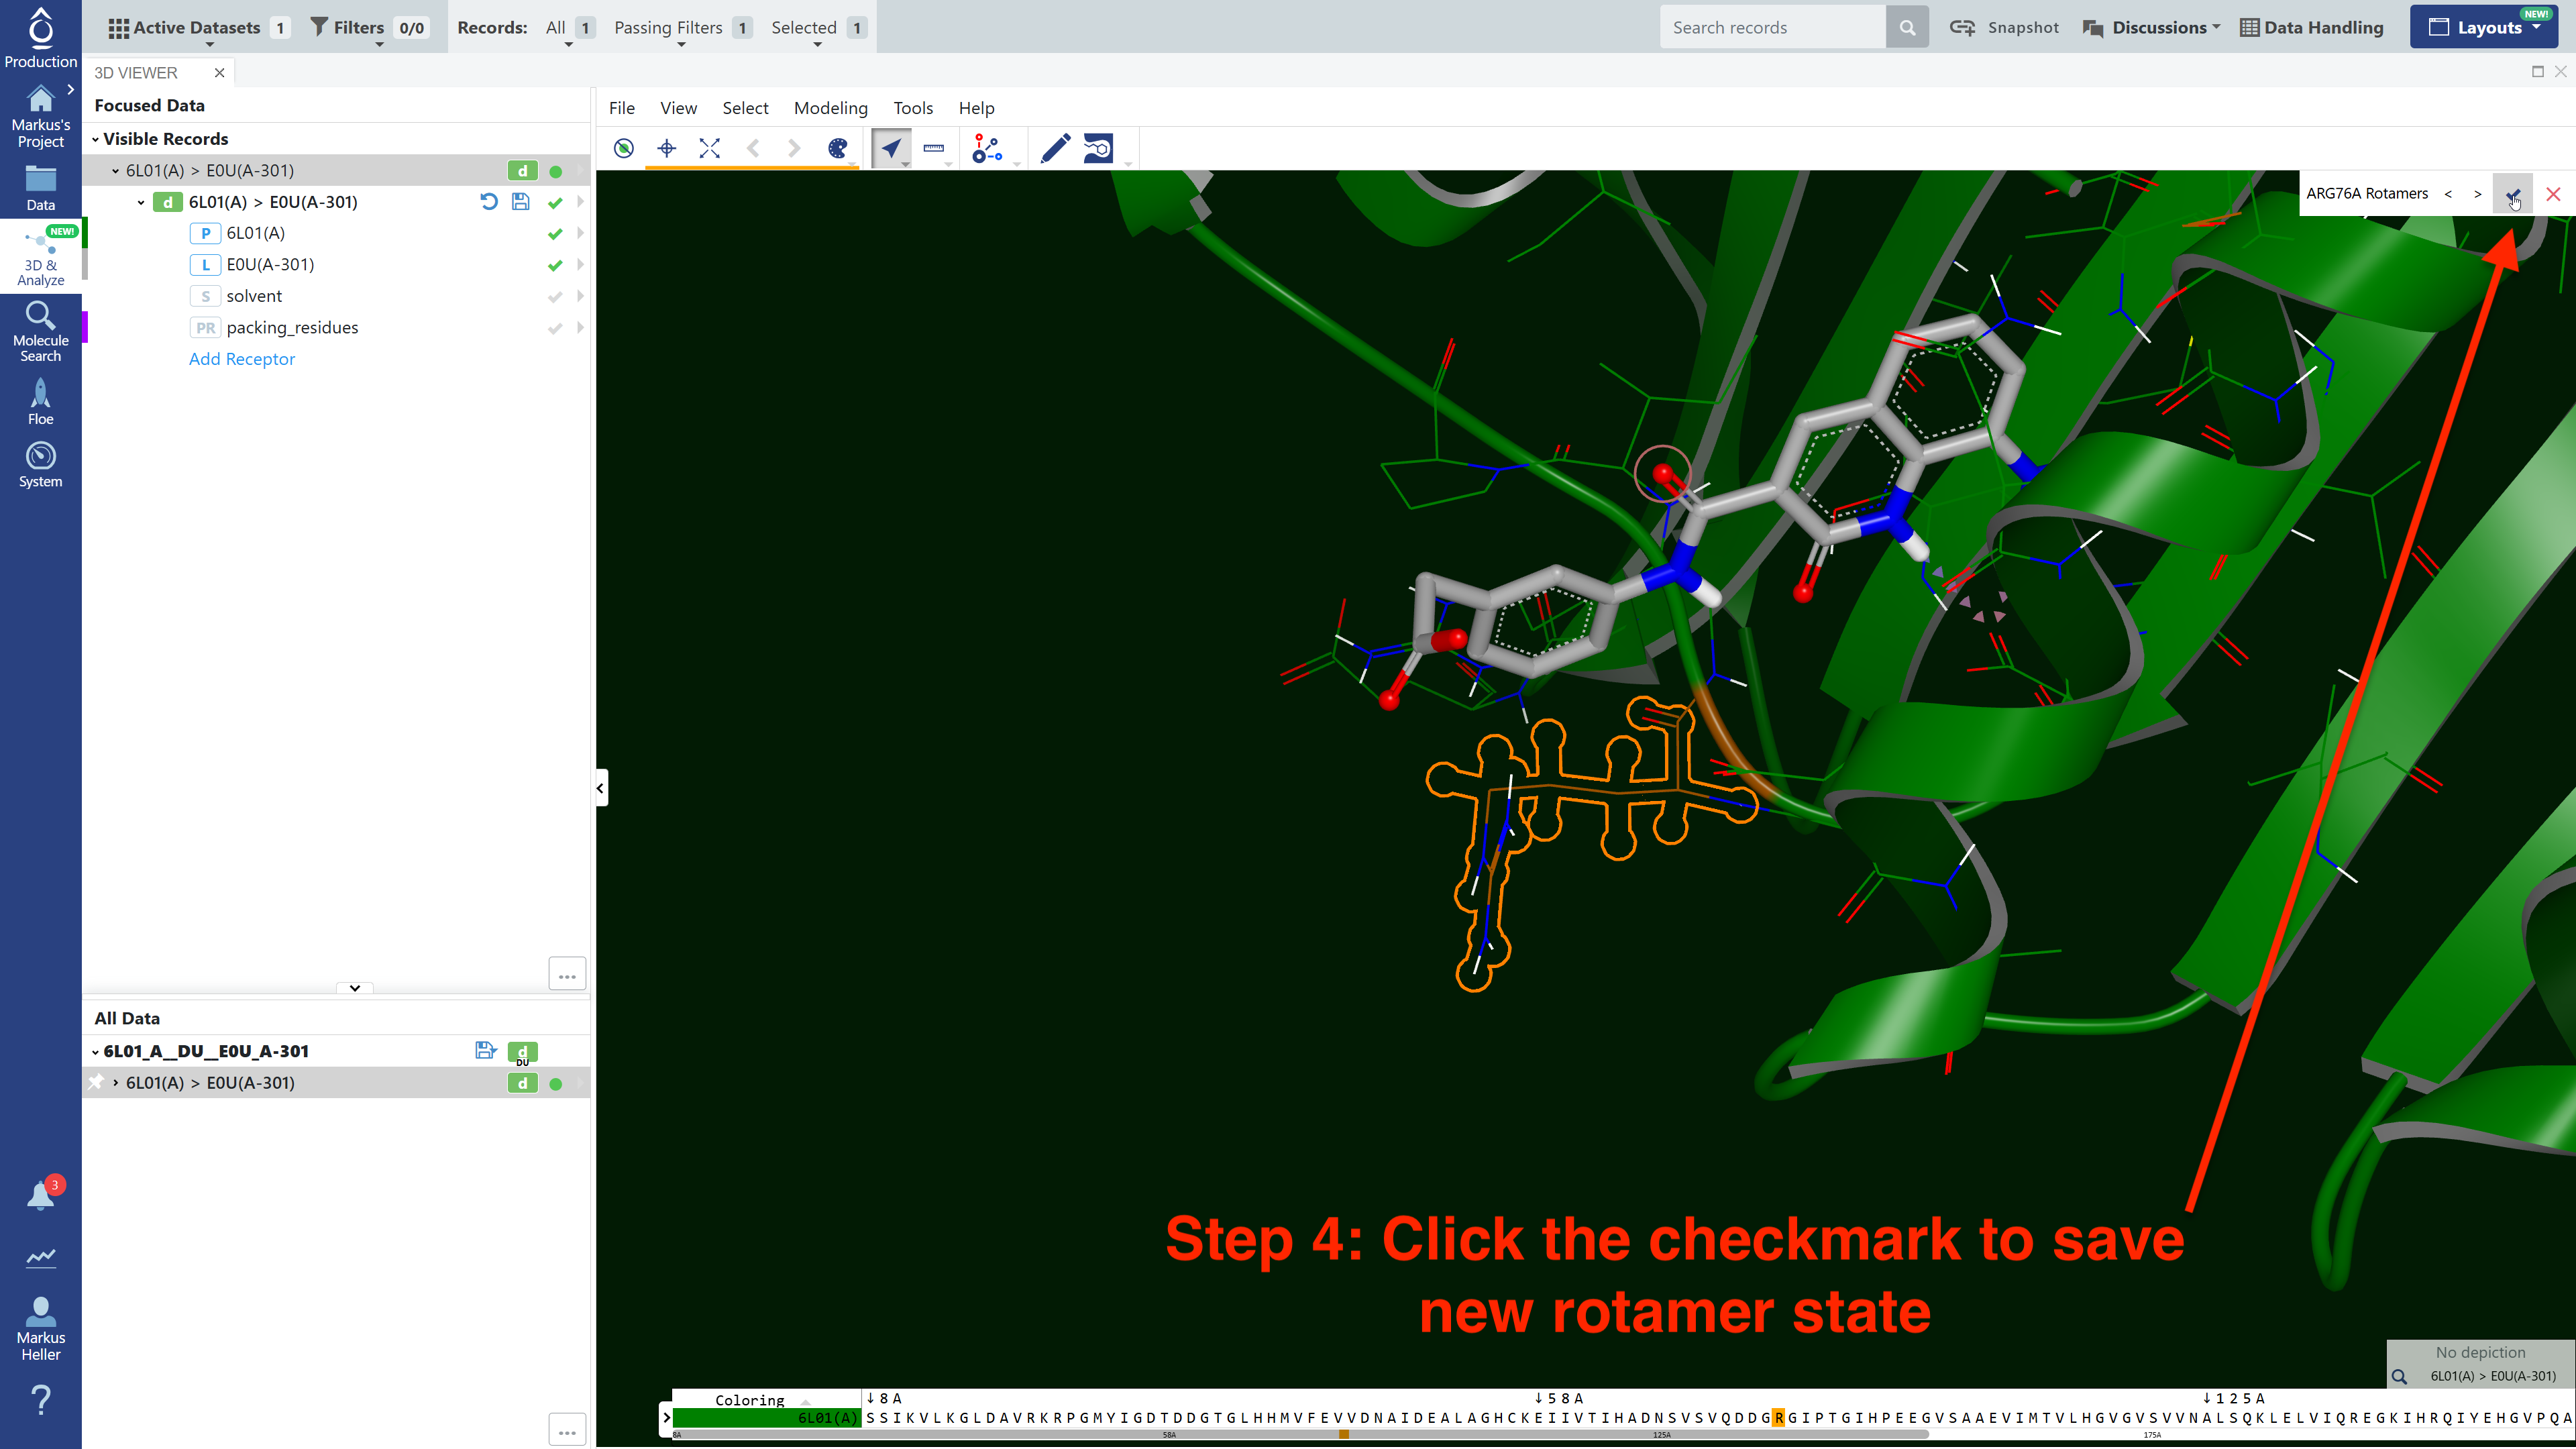Collapse the Visible Records section

(x=95, y=139)
